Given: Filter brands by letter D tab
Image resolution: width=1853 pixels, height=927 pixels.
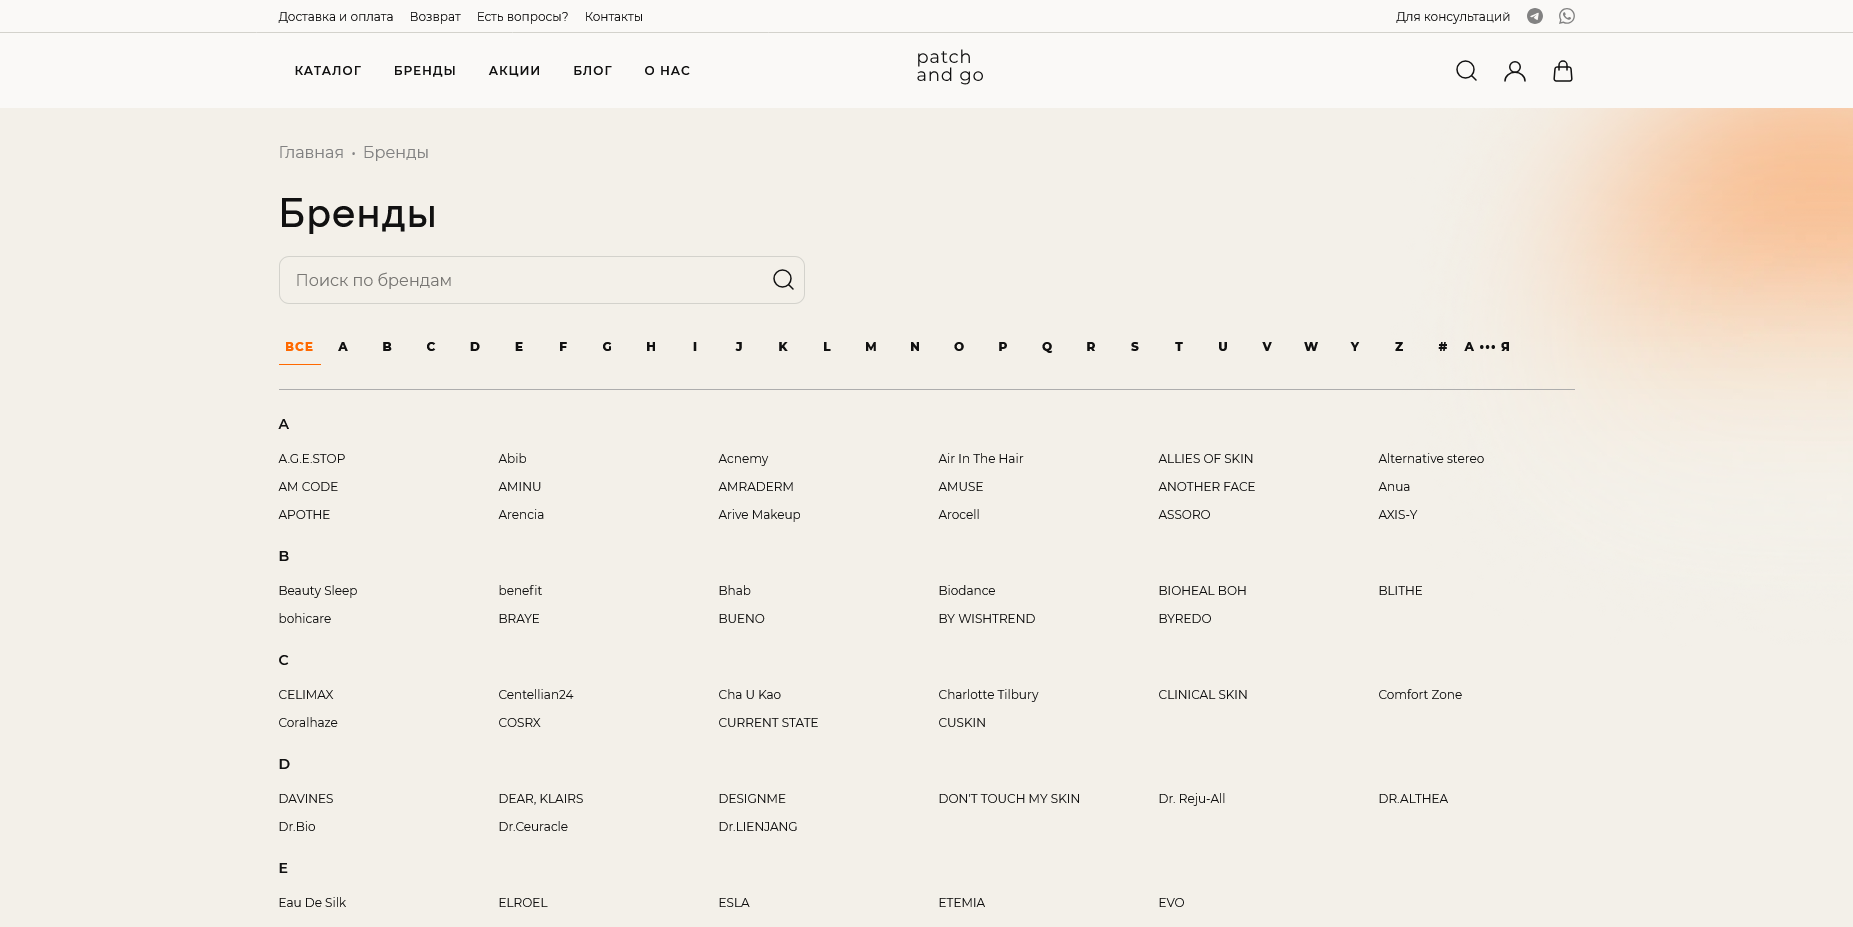Looking at the screenshot, I should [475, 347].
